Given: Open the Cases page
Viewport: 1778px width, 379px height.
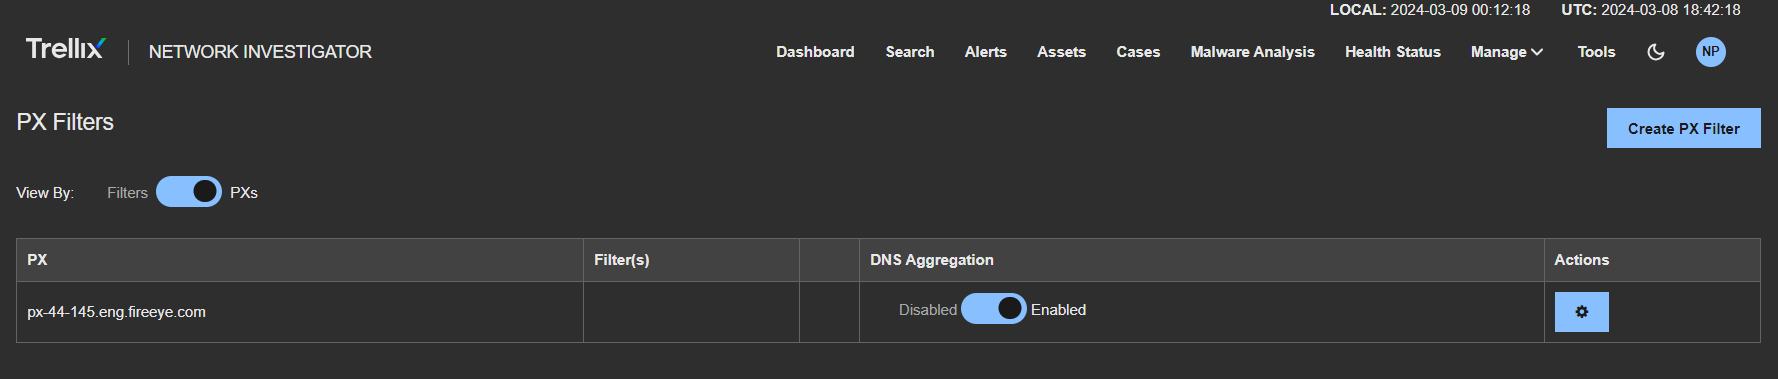Looking at the screenshot, I should pyautogui.click(x=1138, y=52).
